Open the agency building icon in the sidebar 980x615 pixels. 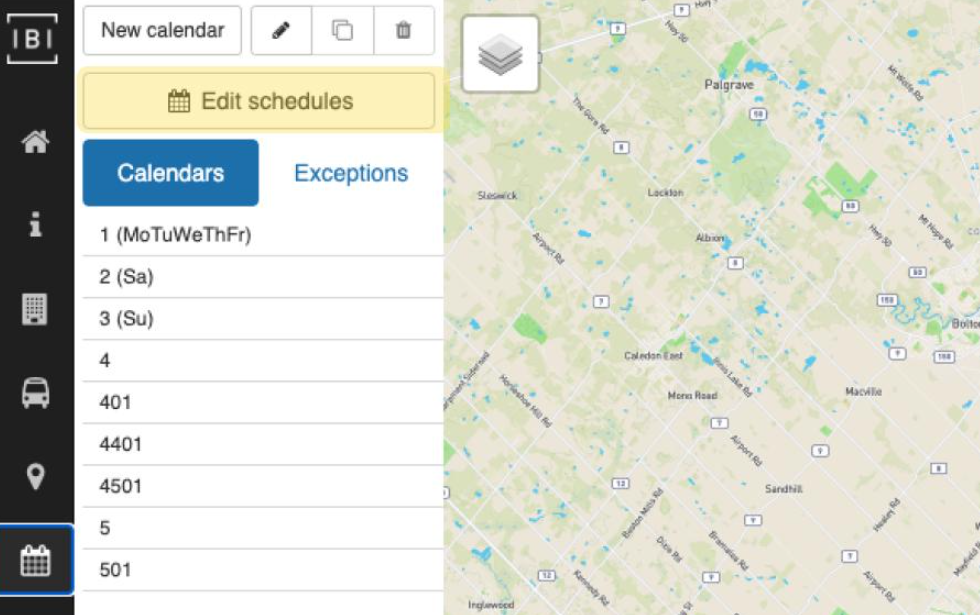34,309
